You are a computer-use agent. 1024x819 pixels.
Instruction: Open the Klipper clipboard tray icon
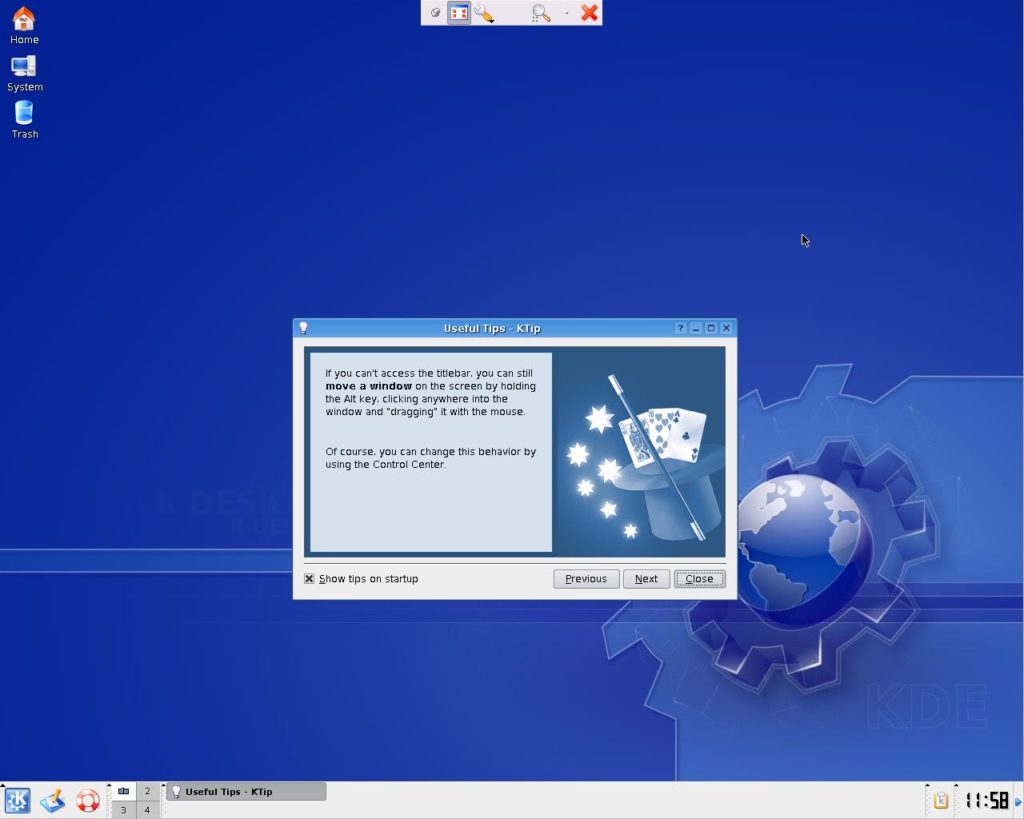pos(940,800)
